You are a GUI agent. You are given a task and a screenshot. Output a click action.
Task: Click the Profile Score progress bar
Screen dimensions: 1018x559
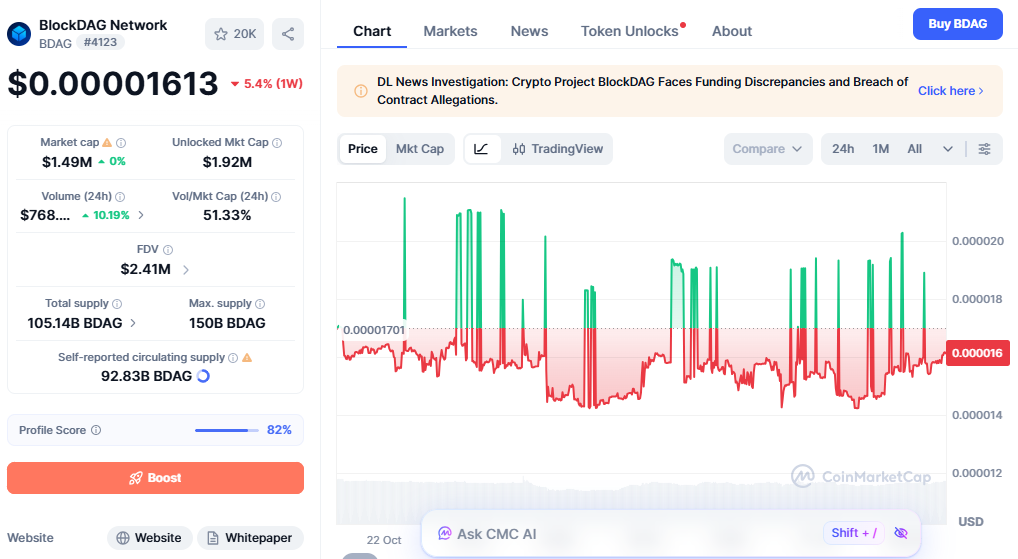227,430
